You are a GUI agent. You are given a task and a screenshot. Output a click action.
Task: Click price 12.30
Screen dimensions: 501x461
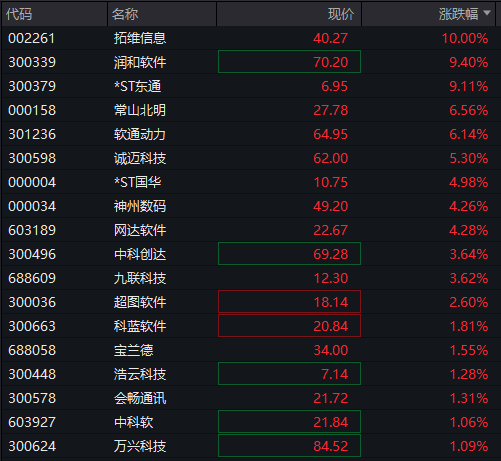tap(330, 278)
